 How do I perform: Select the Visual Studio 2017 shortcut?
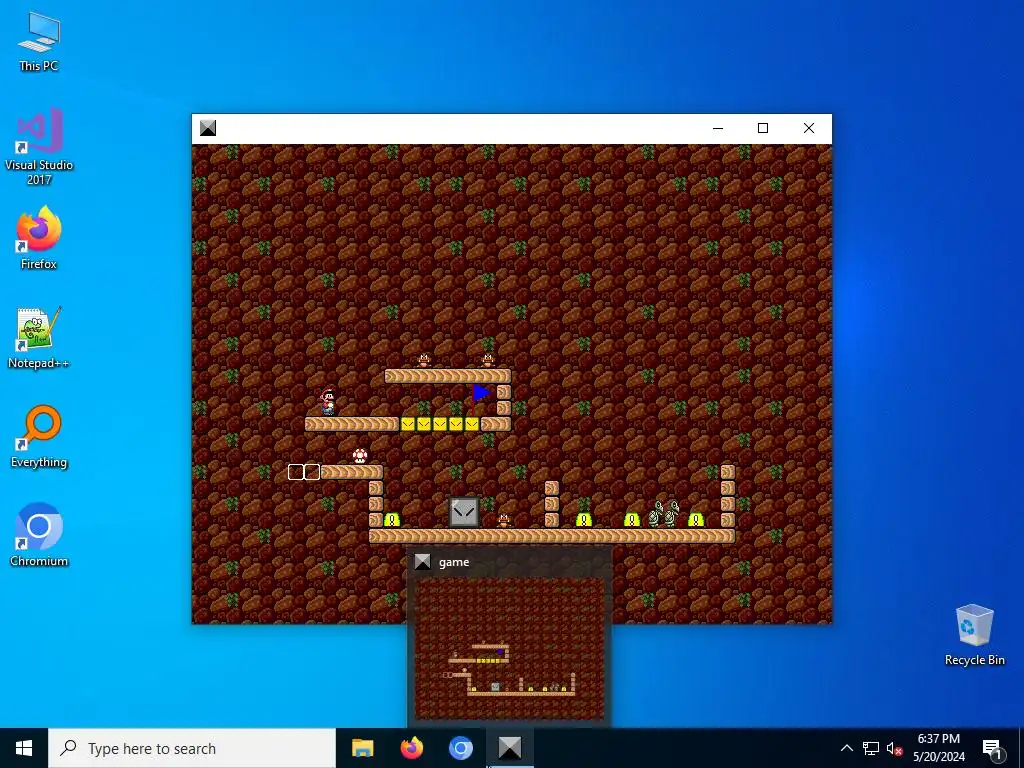(39, 146)
